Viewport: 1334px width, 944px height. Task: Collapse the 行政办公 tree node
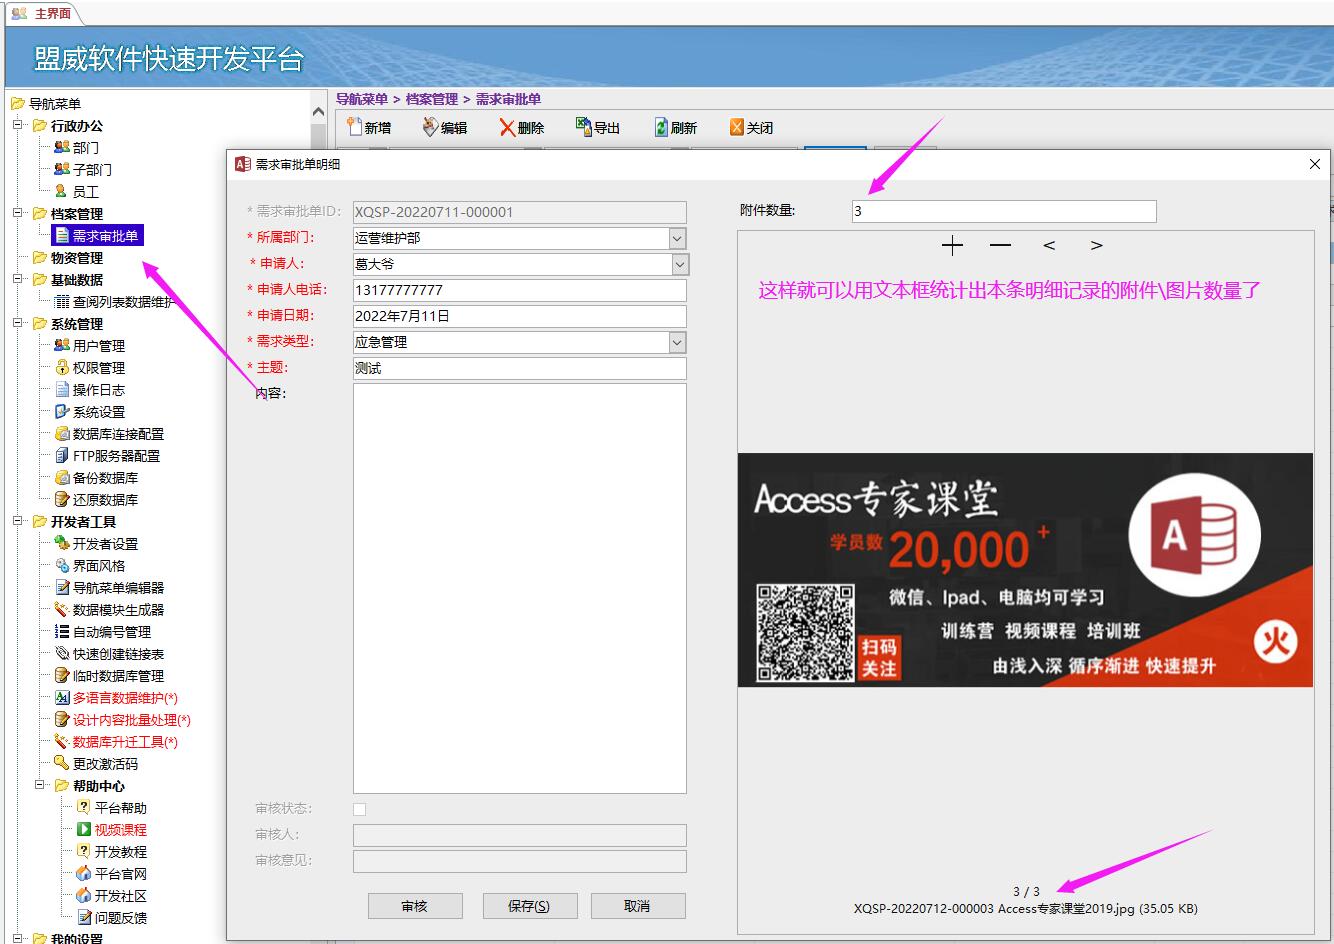coord(18,126)
